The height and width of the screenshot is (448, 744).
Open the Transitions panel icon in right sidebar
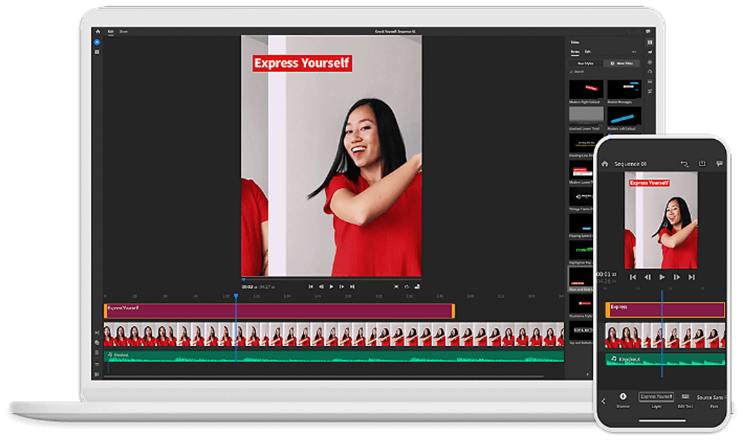point(650,52)
